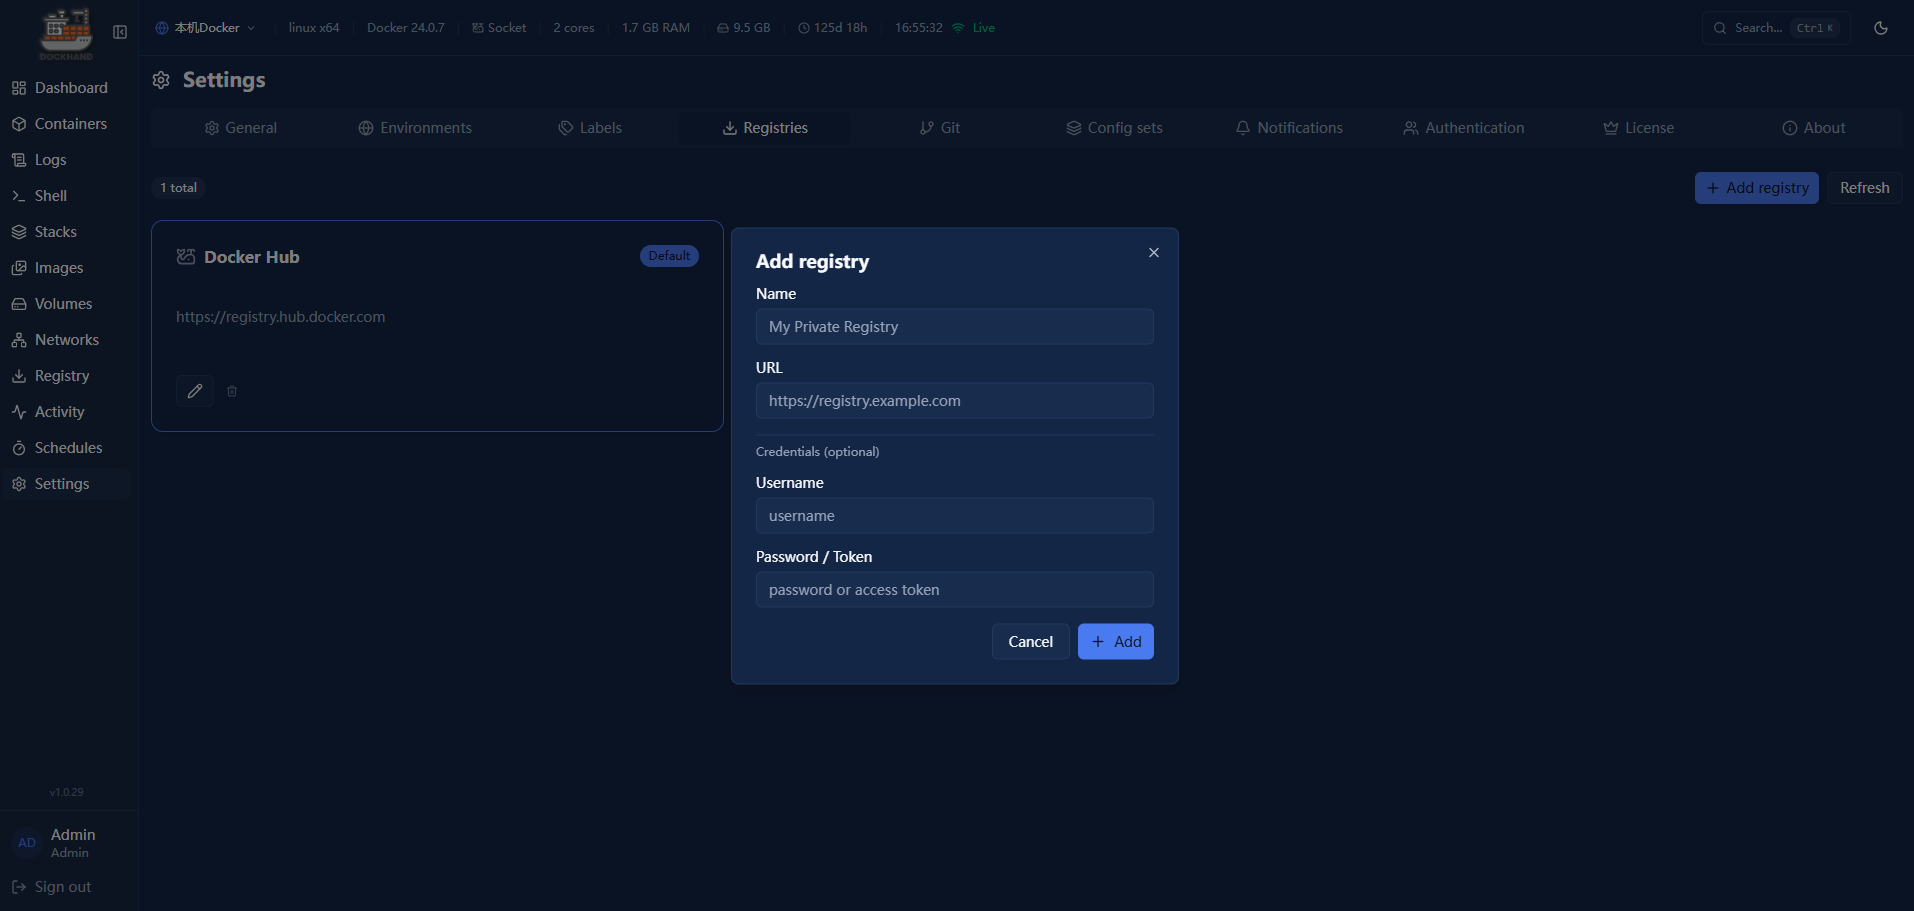The height and width of the screenshot is (911, 1914).
Task: Click the Socket connection label
Action: 499,28
